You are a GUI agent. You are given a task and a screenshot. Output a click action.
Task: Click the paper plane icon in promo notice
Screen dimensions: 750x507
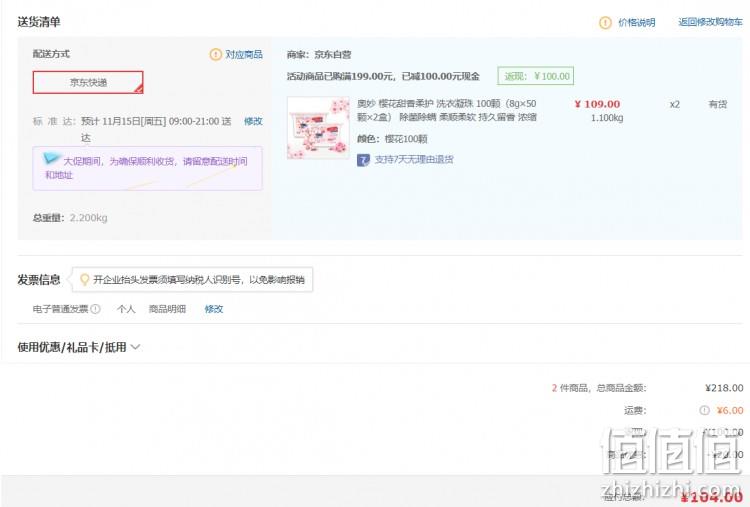[51, 158]
